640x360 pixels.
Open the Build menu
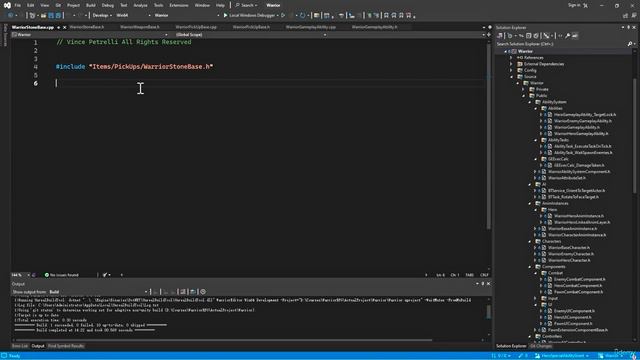click(91, 5)
